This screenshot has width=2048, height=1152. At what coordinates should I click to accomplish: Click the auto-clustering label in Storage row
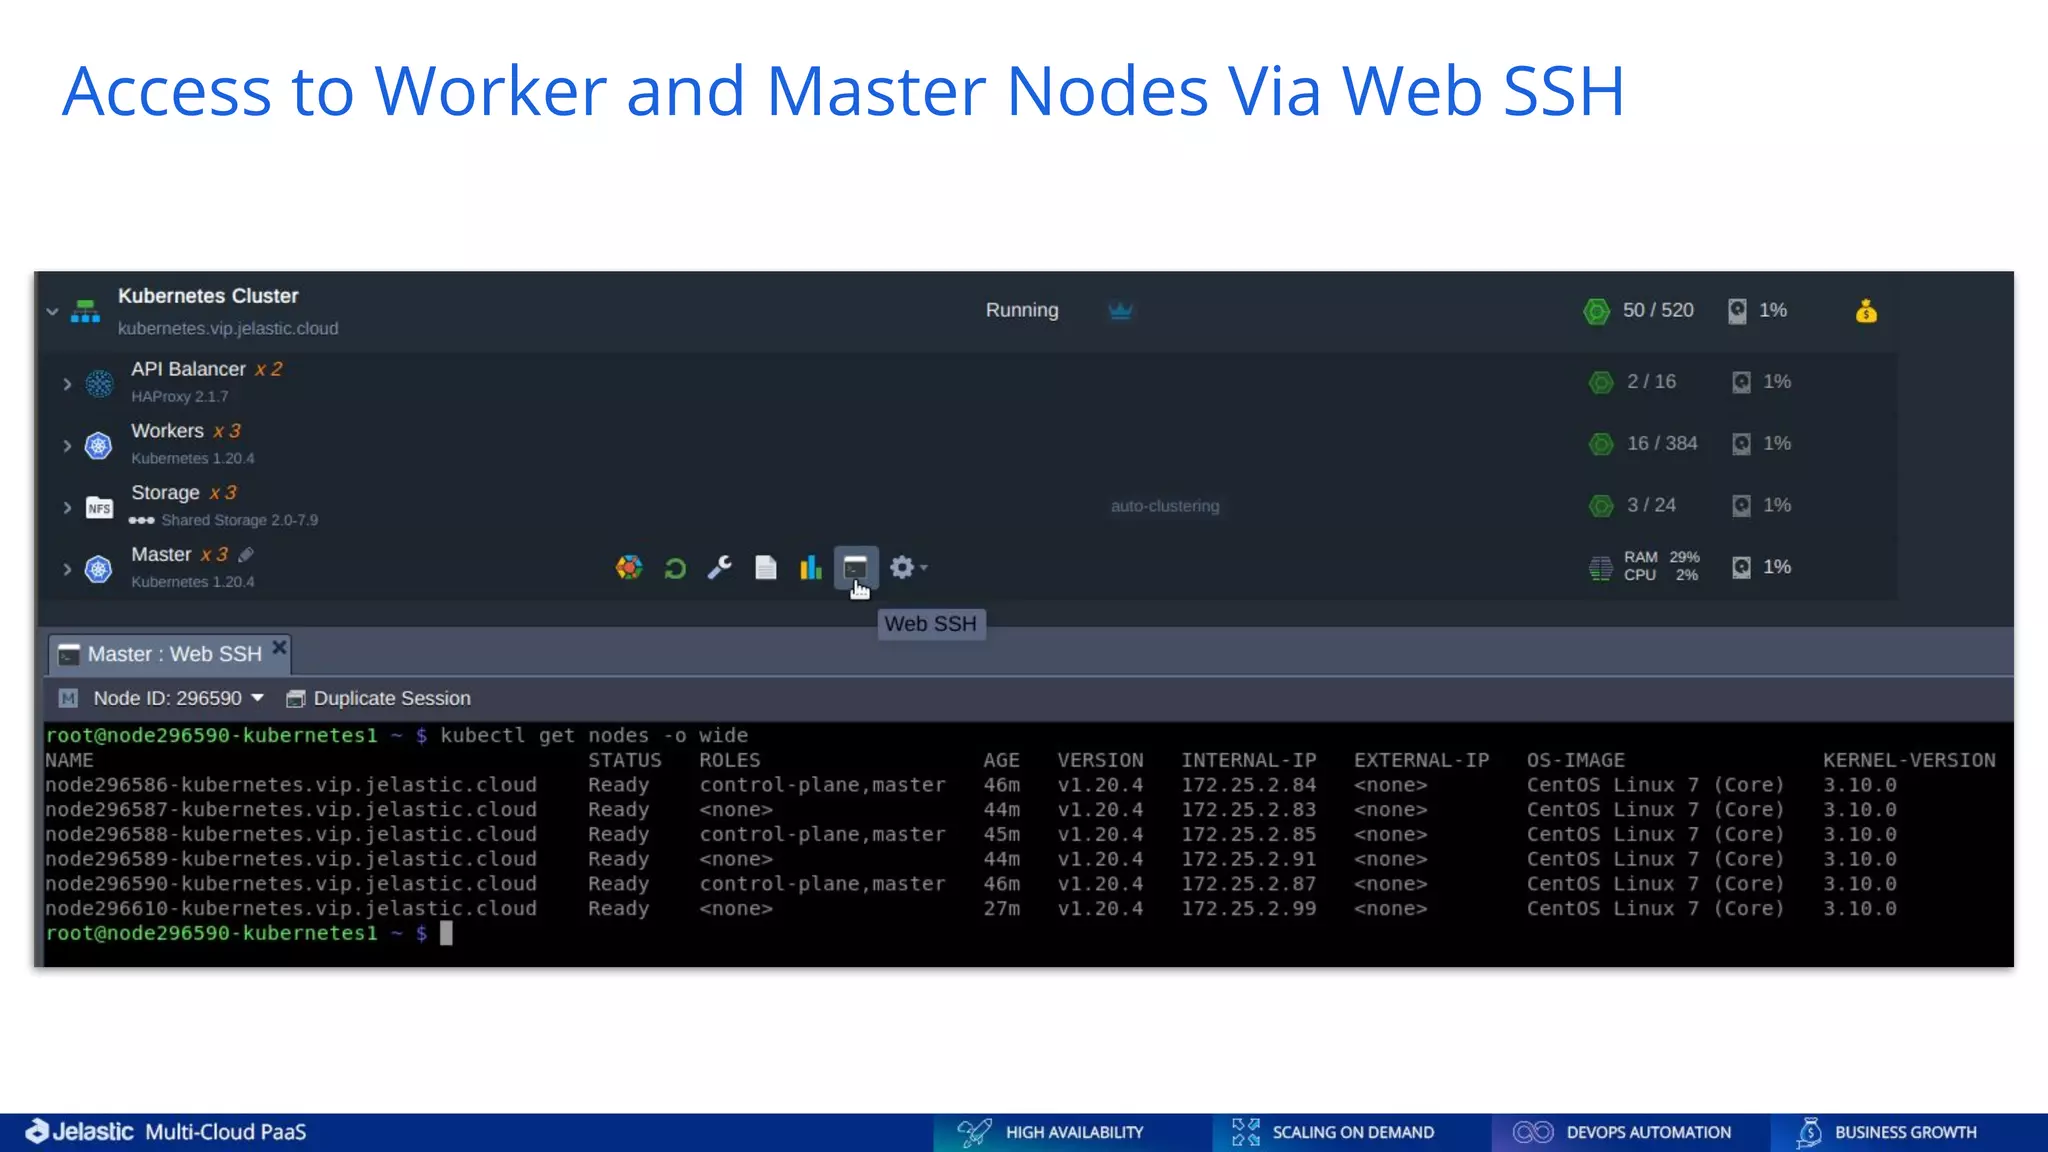[x=1165, y=506]
